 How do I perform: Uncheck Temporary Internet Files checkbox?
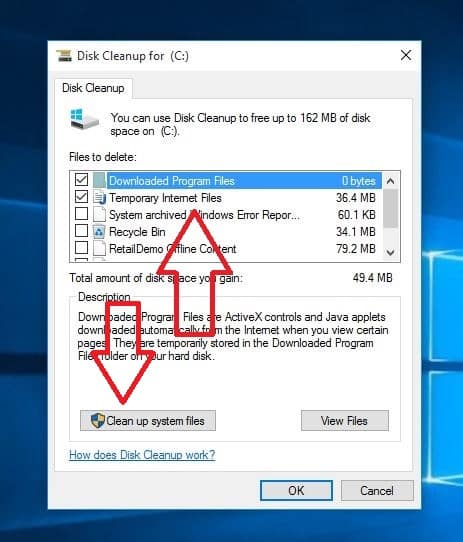[81, 197]
